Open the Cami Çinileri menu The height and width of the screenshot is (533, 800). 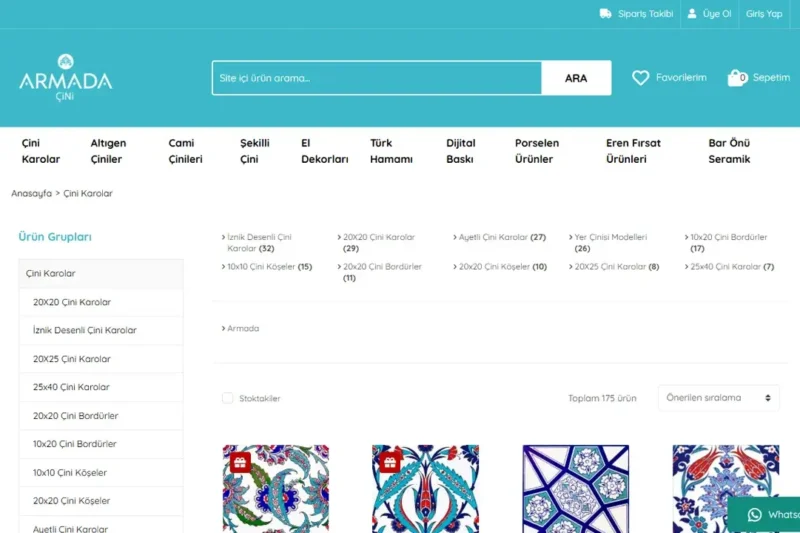(x=185, y=151)
